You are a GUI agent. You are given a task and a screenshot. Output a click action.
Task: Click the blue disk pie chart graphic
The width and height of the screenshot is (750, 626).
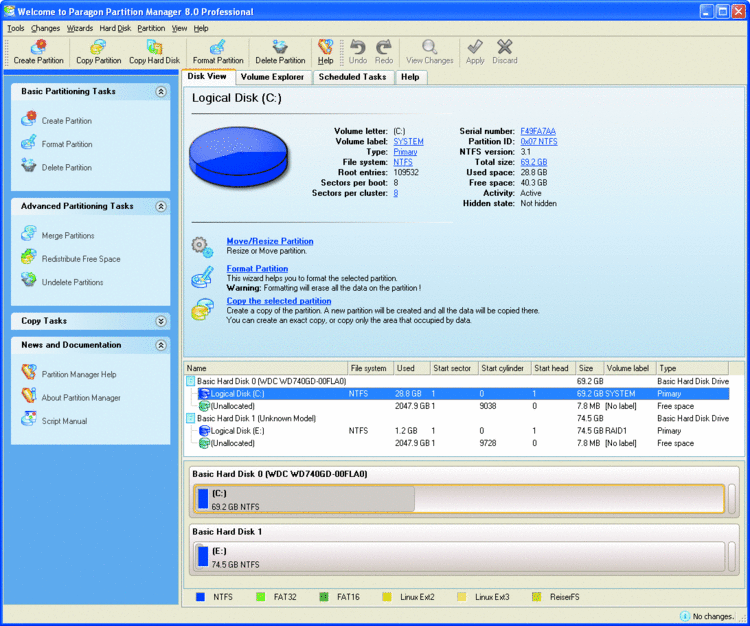(x=238, y=157)
